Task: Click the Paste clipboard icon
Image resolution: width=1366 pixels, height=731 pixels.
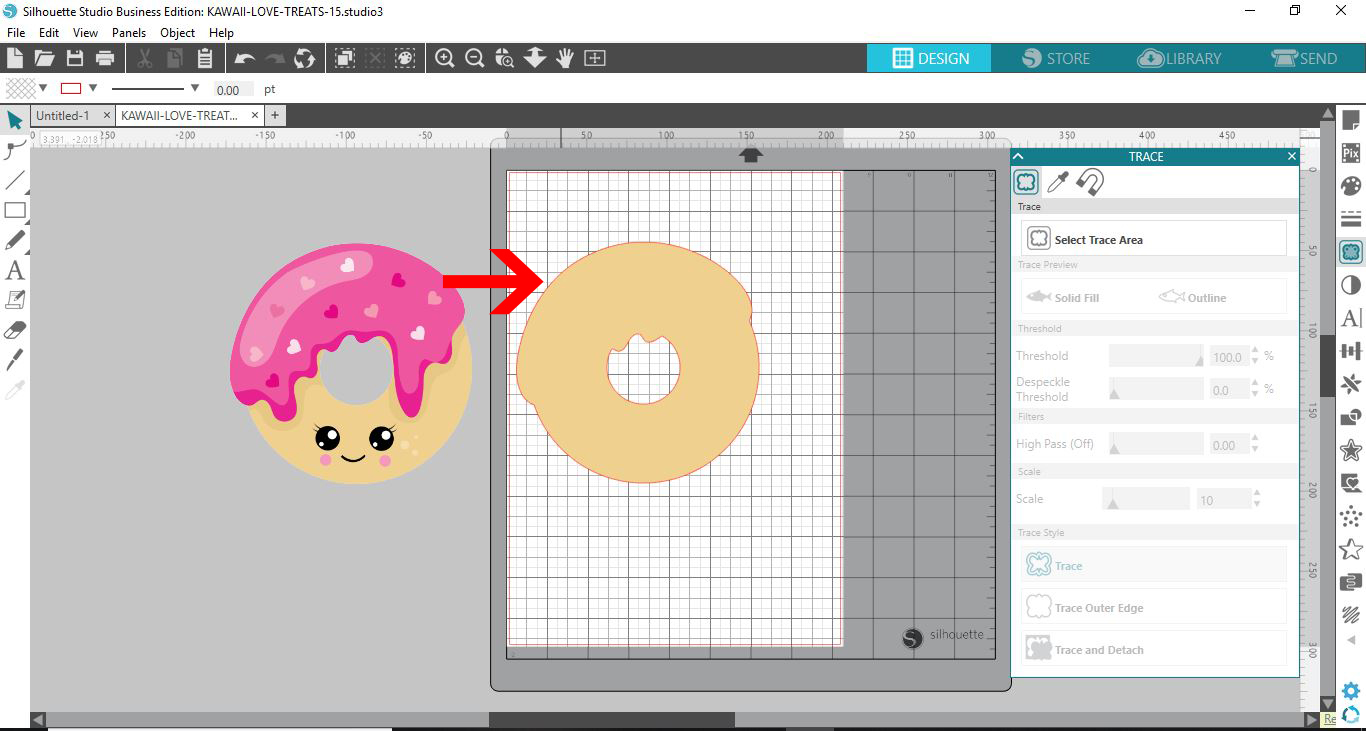Action: [x=205, y=58]
